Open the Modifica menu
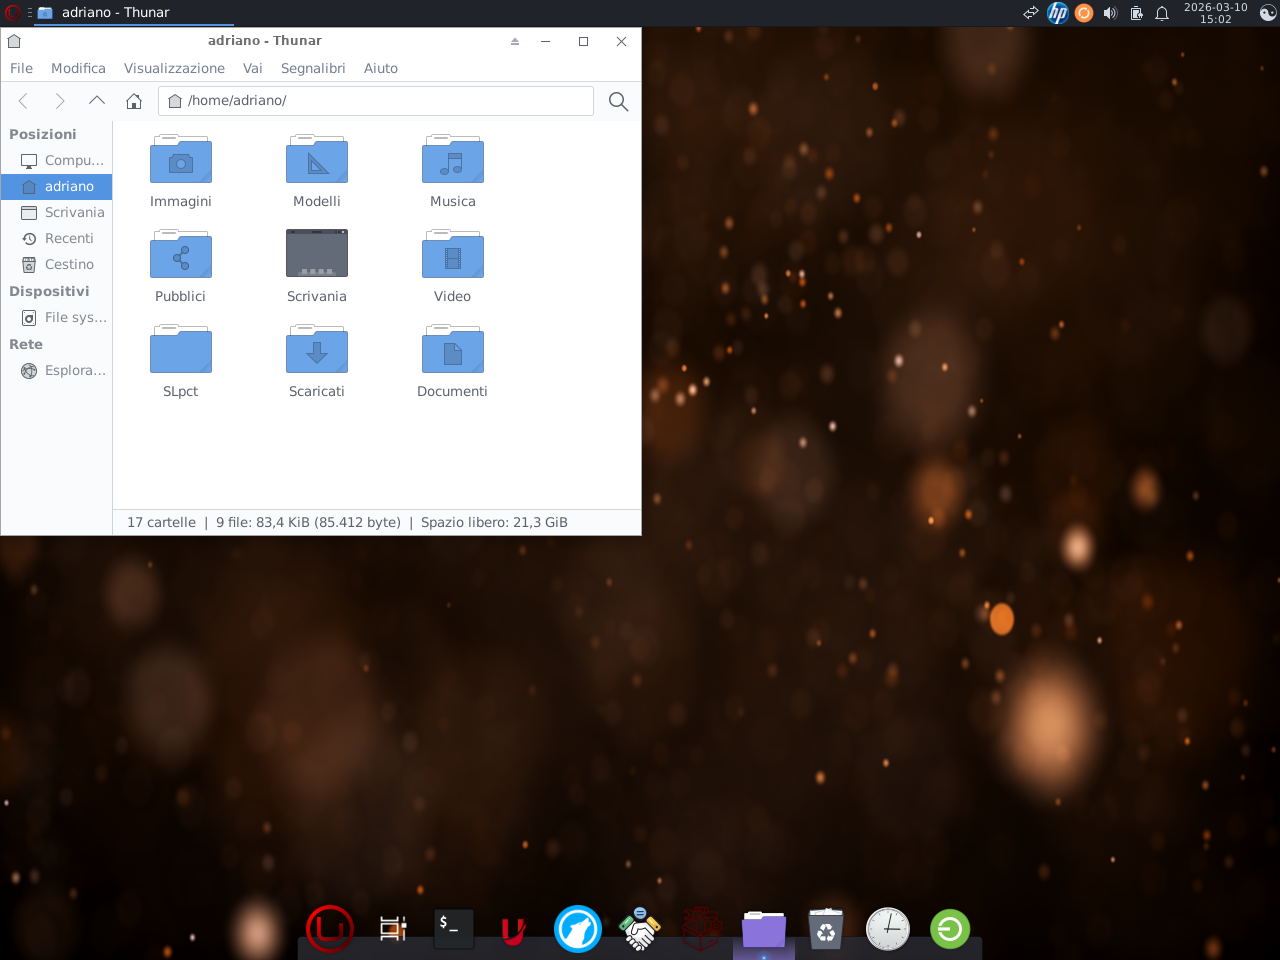Screen dimensions: 1280x960 (x=78, y=68)
